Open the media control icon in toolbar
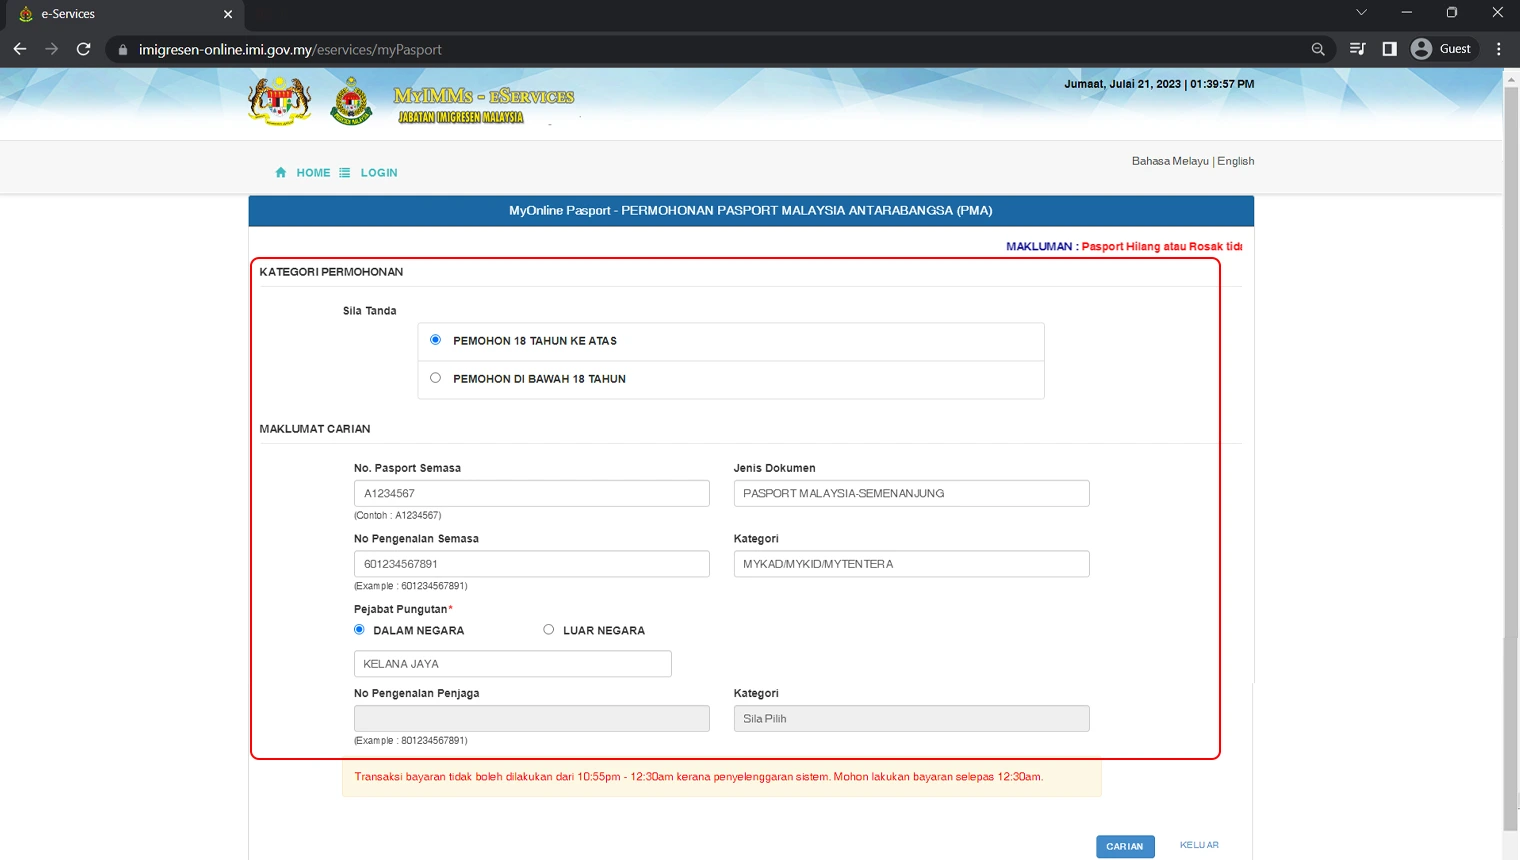 click(x=1357, y=49)
